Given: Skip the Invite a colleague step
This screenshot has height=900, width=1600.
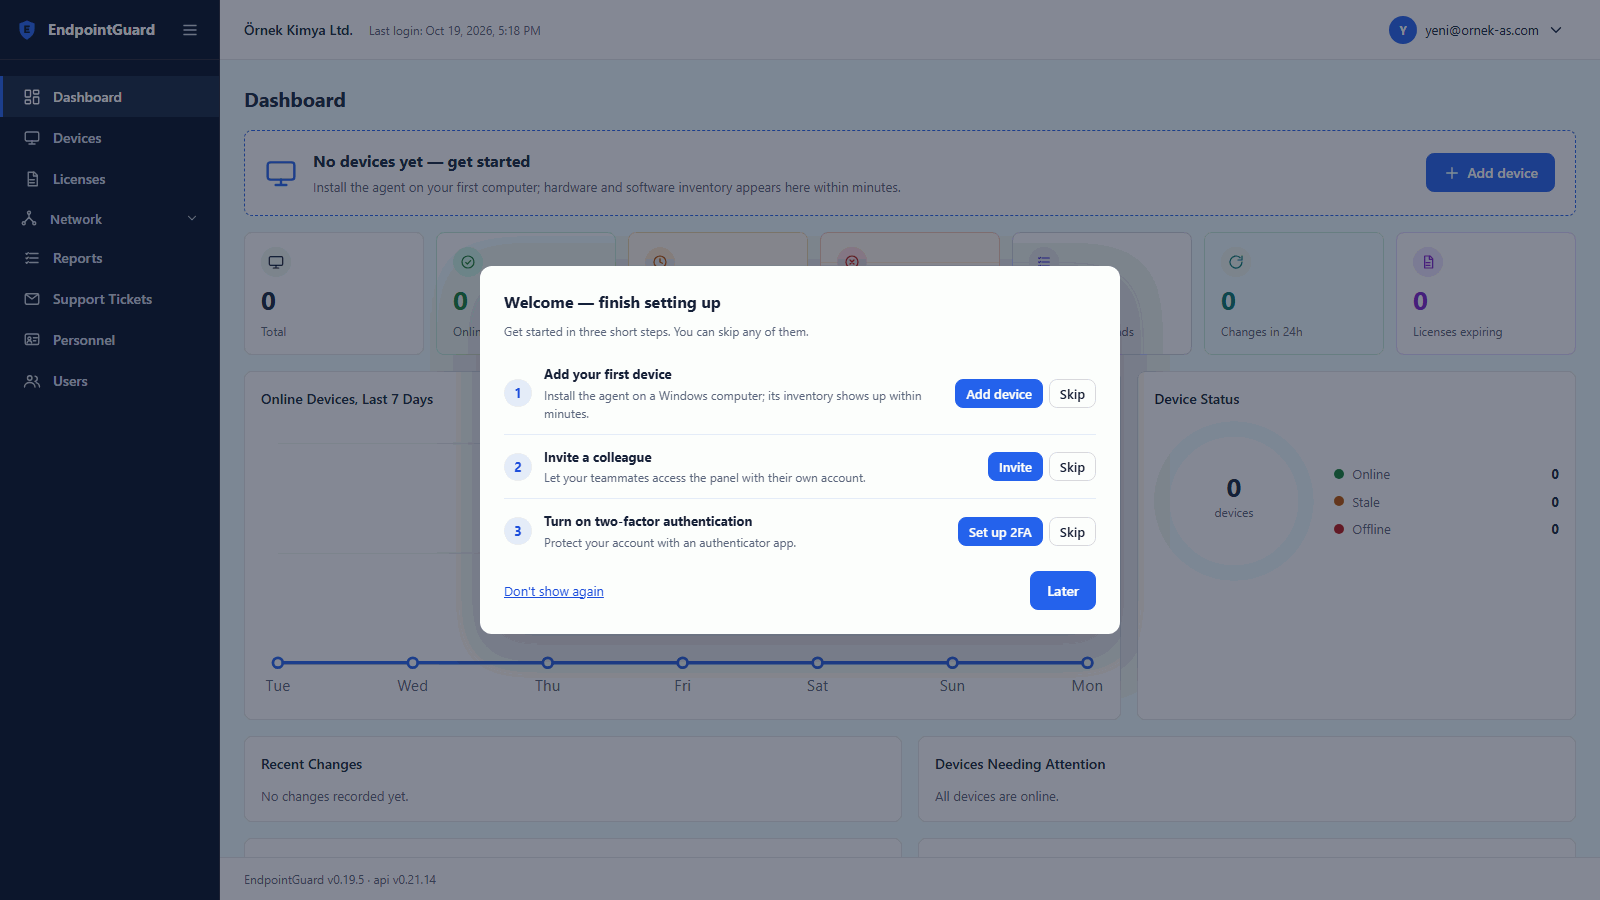Looking at the screenshot, I should (1072, 467).
